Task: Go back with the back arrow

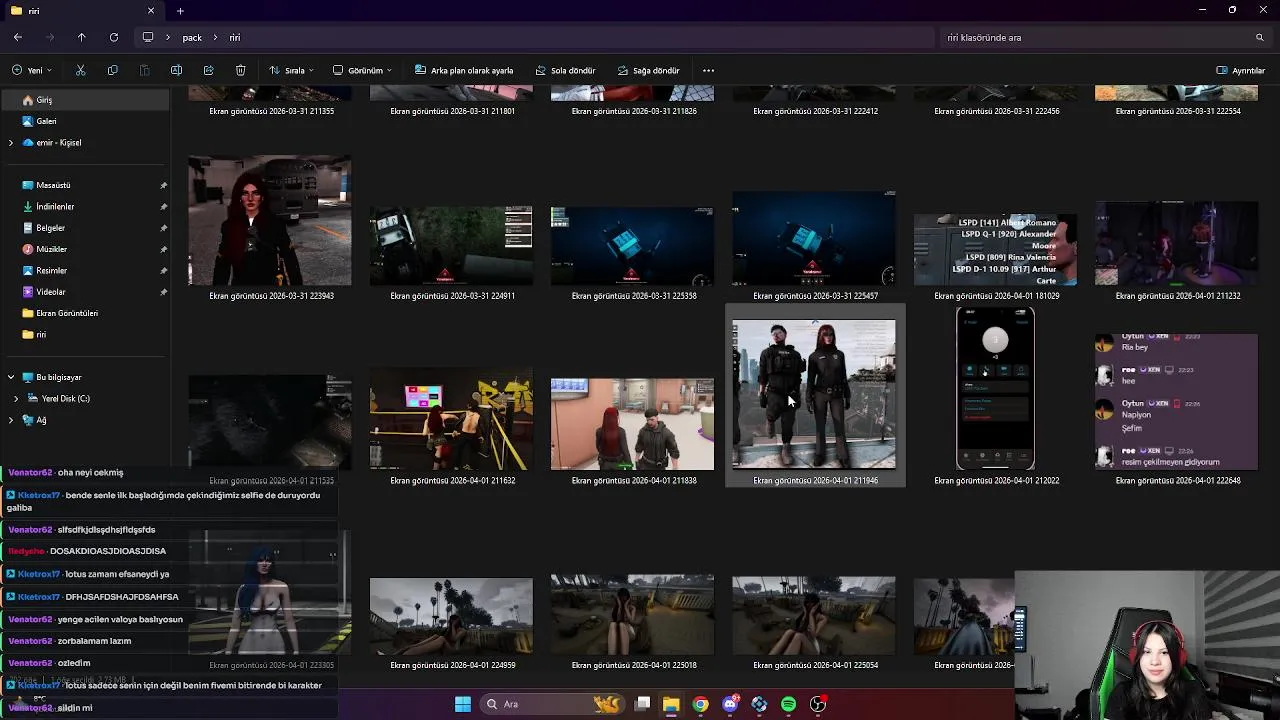Action: pos(18,37)
